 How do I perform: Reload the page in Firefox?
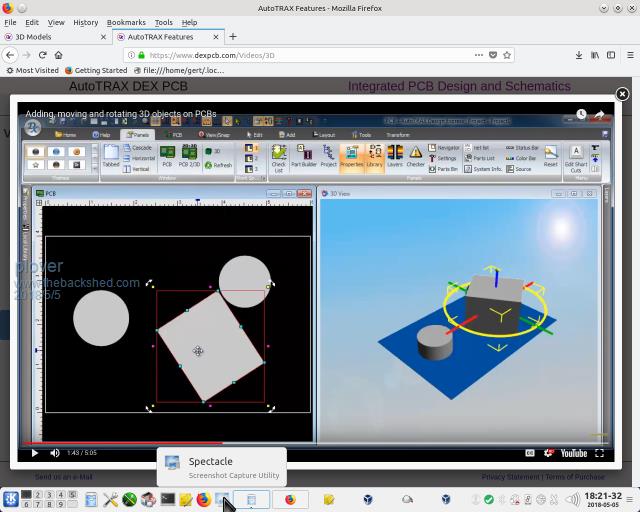pos(43,55)
